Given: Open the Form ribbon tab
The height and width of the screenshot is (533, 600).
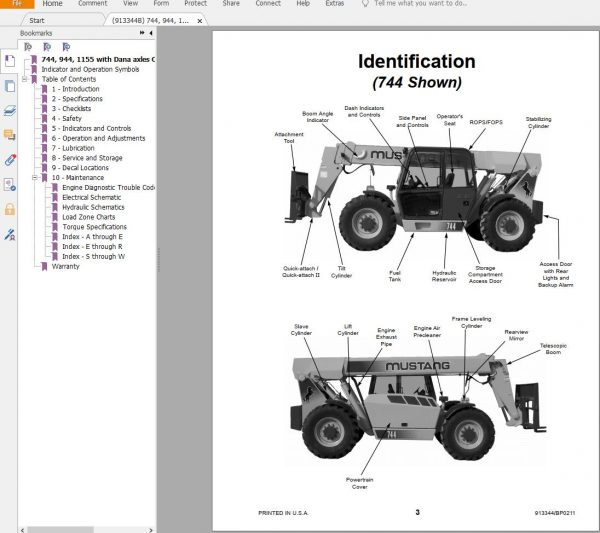Looking at the screenshot, I should [161, 3].
